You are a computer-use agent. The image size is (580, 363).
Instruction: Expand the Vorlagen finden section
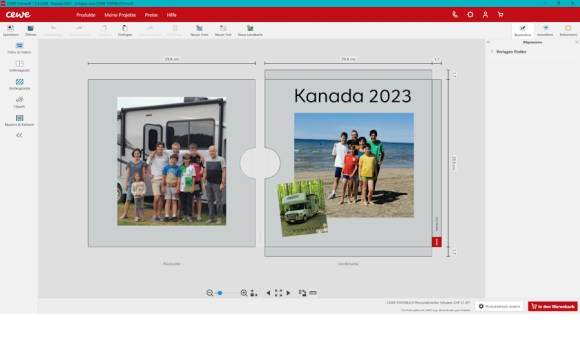511,52
